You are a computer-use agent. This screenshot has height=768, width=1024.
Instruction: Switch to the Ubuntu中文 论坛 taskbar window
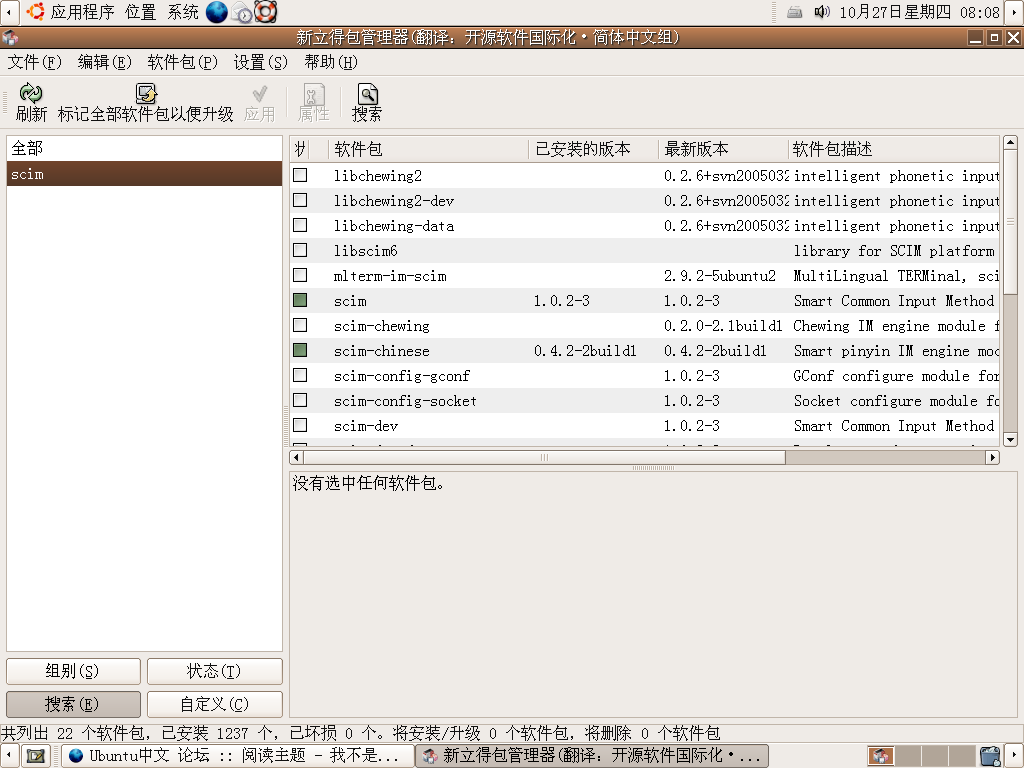[x=238, y=756]
